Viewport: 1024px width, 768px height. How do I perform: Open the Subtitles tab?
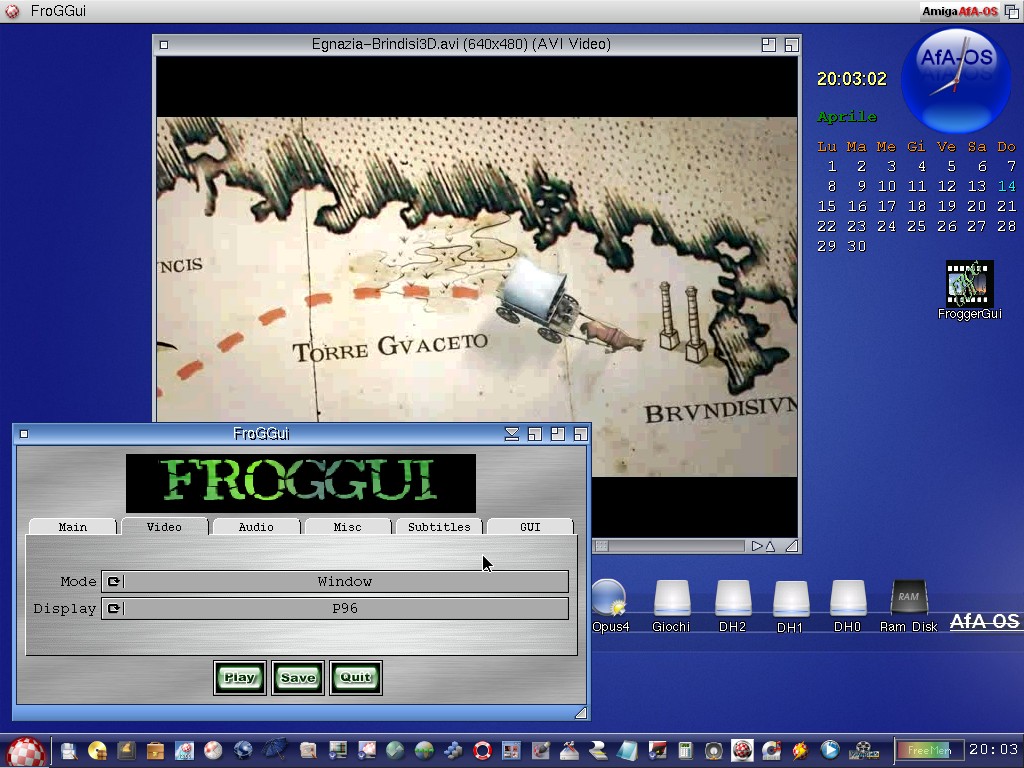(x=439, y=527)
